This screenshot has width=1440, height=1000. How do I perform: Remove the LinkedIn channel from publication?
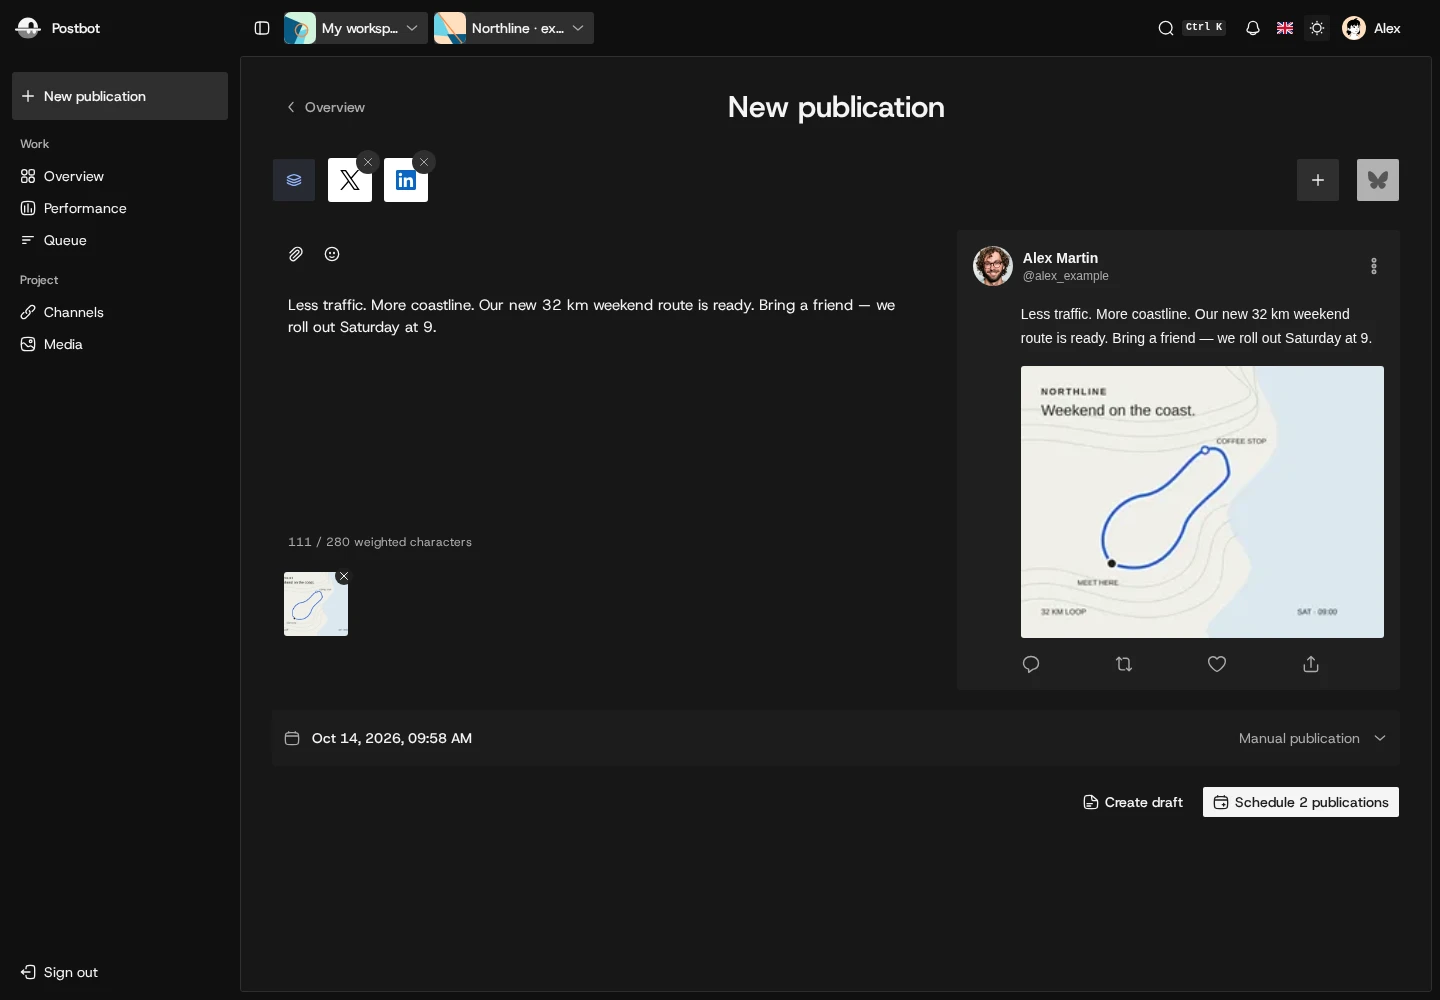(x=424, y=162)
